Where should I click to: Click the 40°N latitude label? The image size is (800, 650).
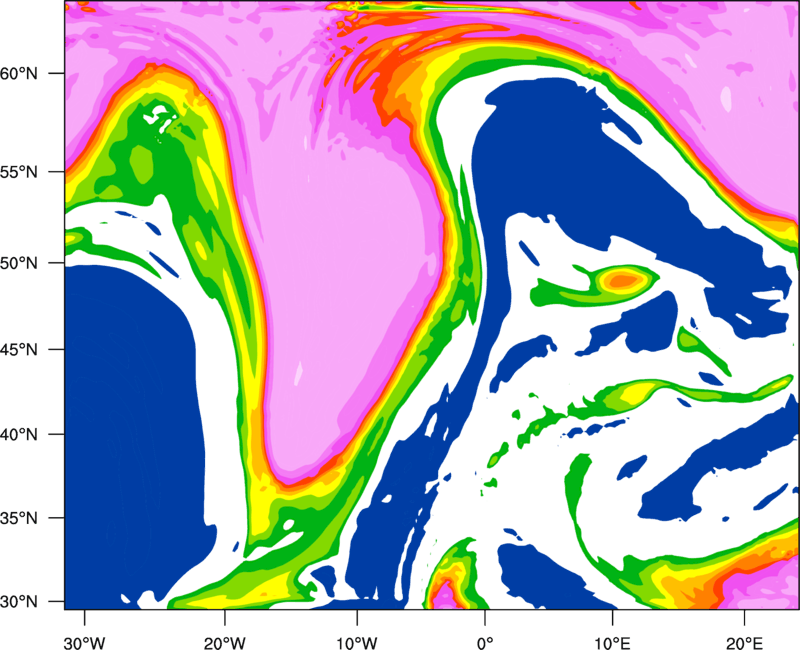(19, 434)
